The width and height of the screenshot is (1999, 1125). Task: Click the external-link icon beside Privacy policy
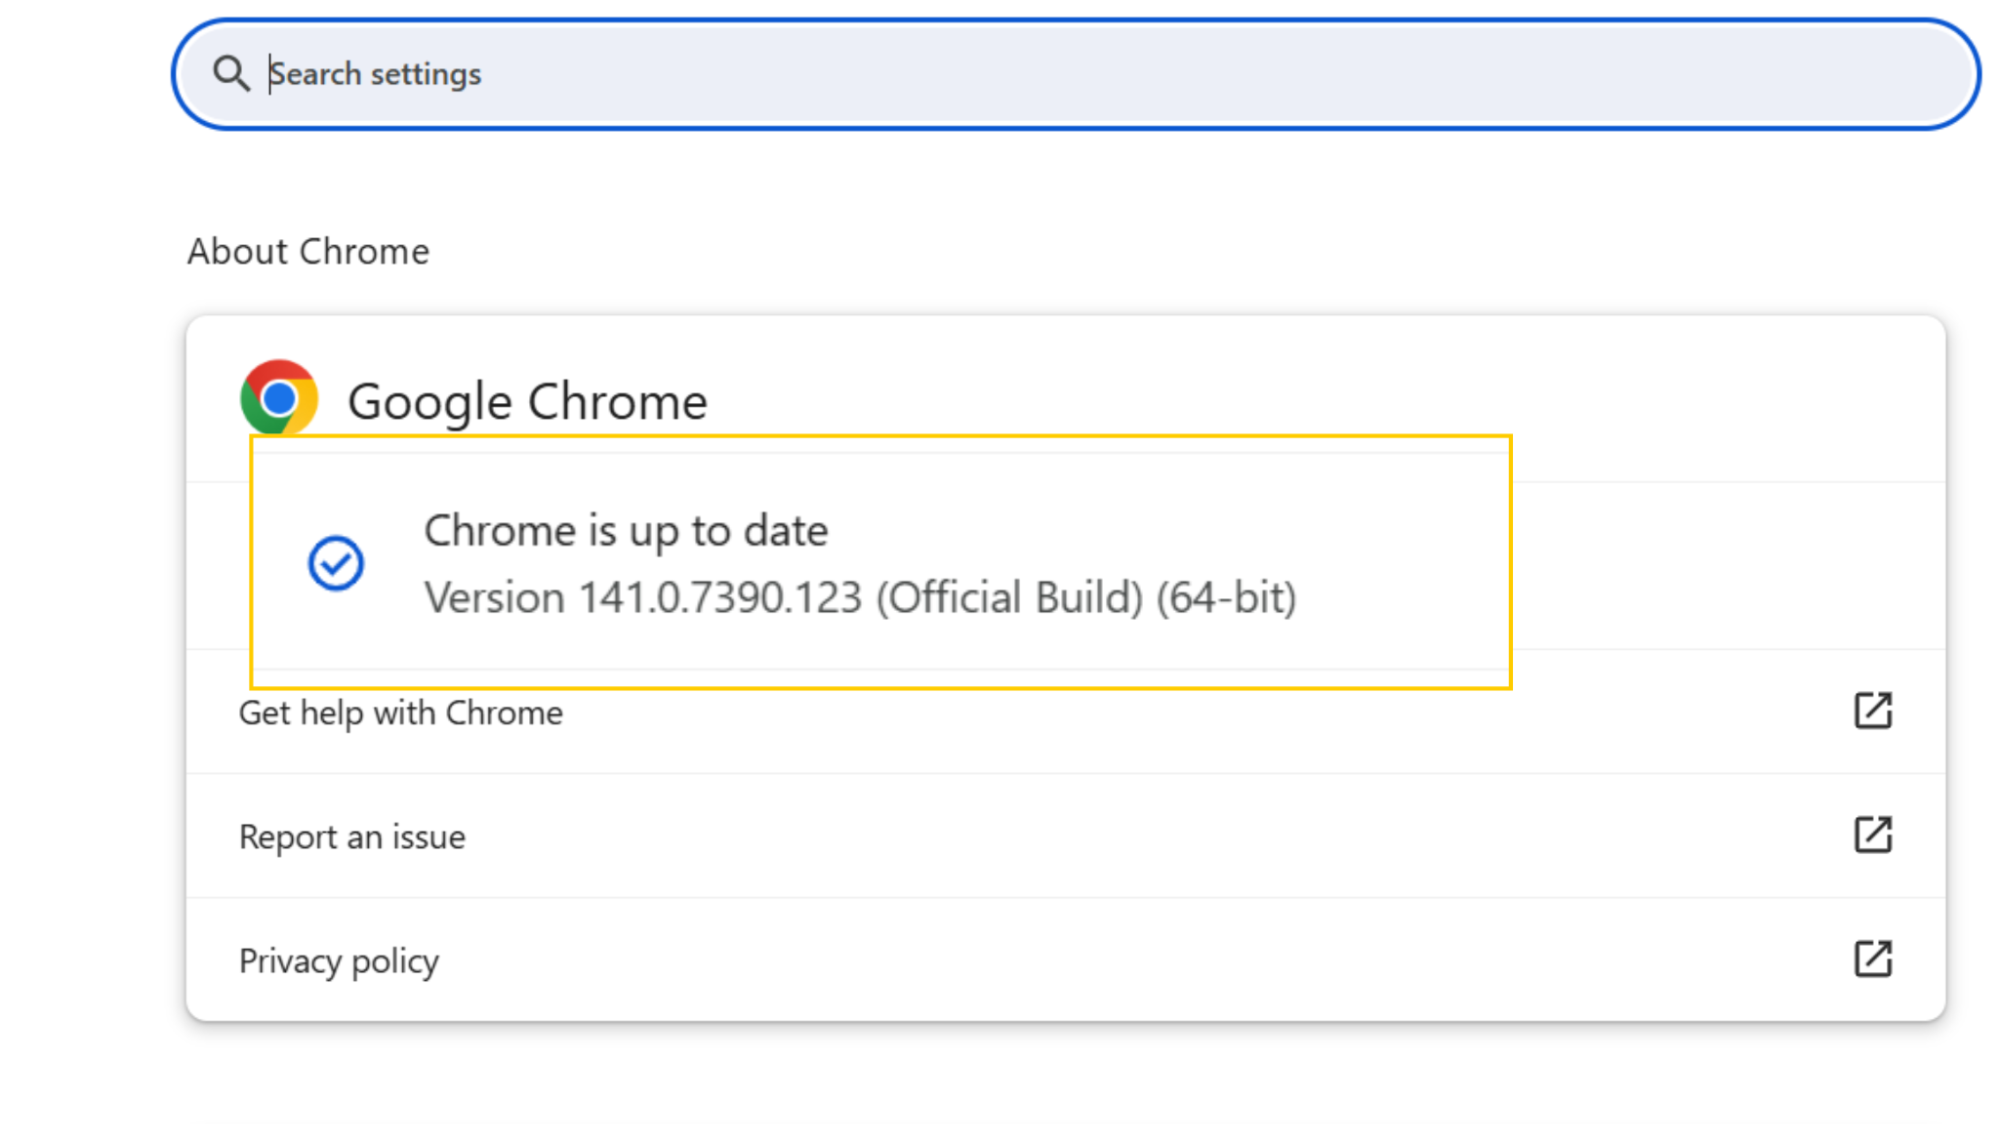(x=1873, y=960)
